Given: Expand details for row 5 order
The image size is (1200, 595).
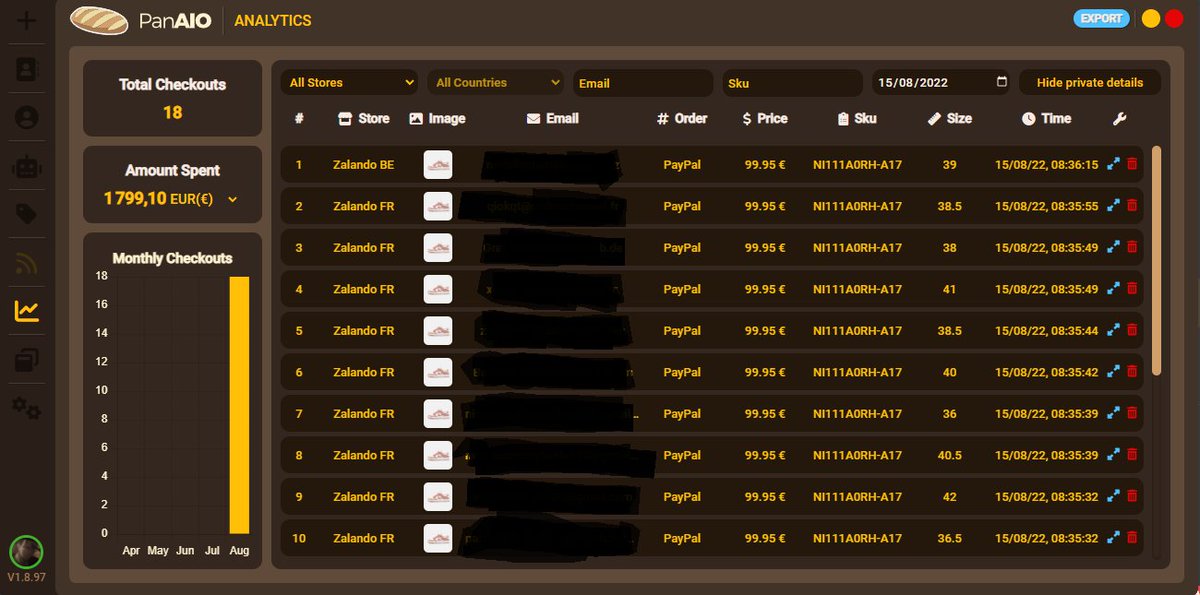Looking at the screenshot, I should pos(1113,330).
